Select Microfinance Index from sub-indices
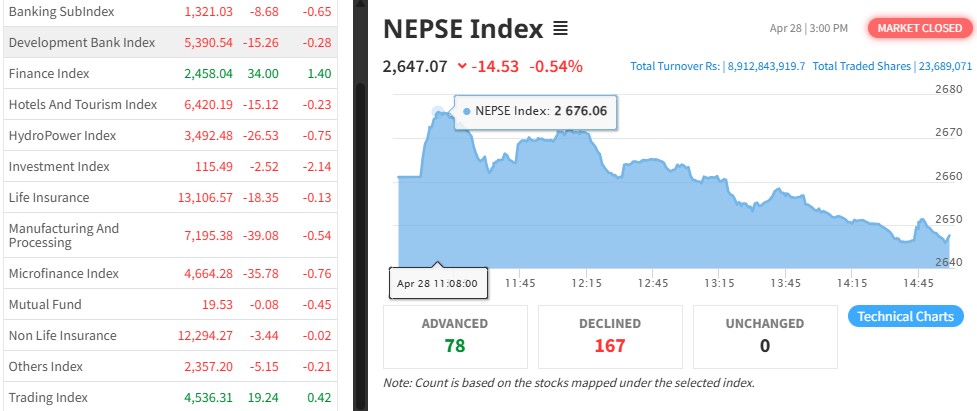This screenshot has width=977, height=411. tap(170, 273)
